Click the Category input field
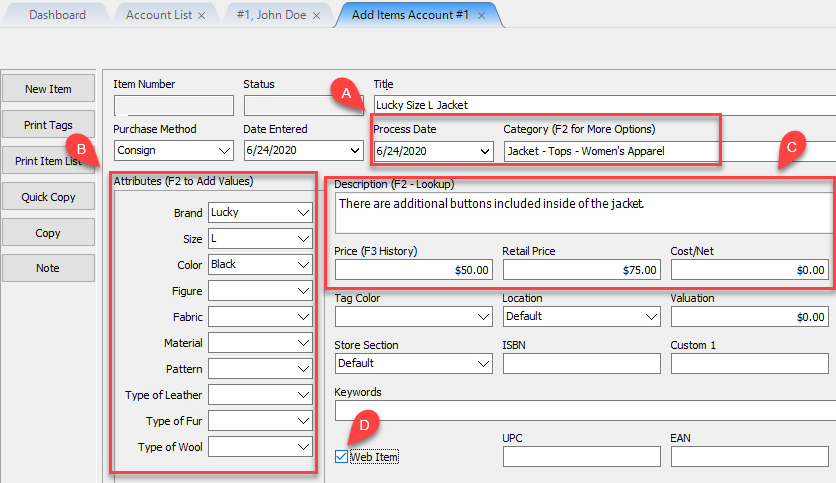 tap(670, 151)
